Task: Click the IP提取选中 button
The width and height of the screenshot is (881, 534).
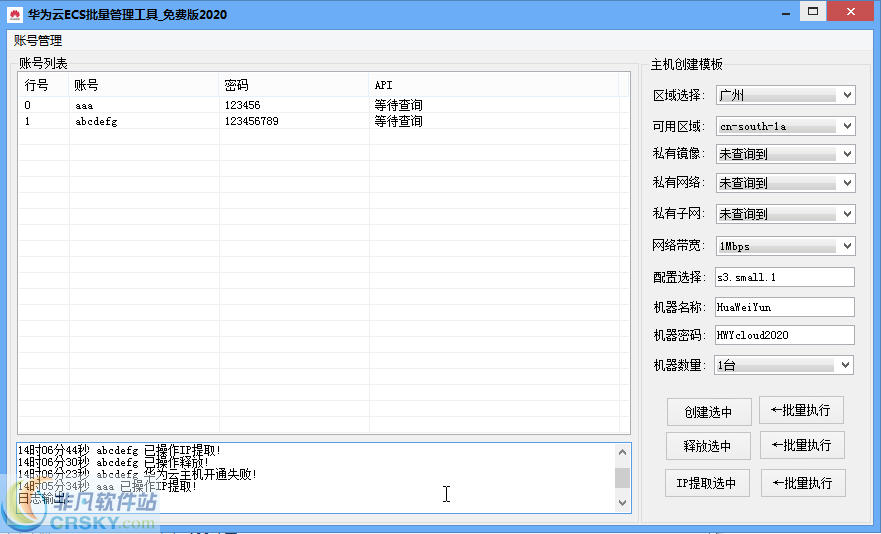Action: [707, 483]
